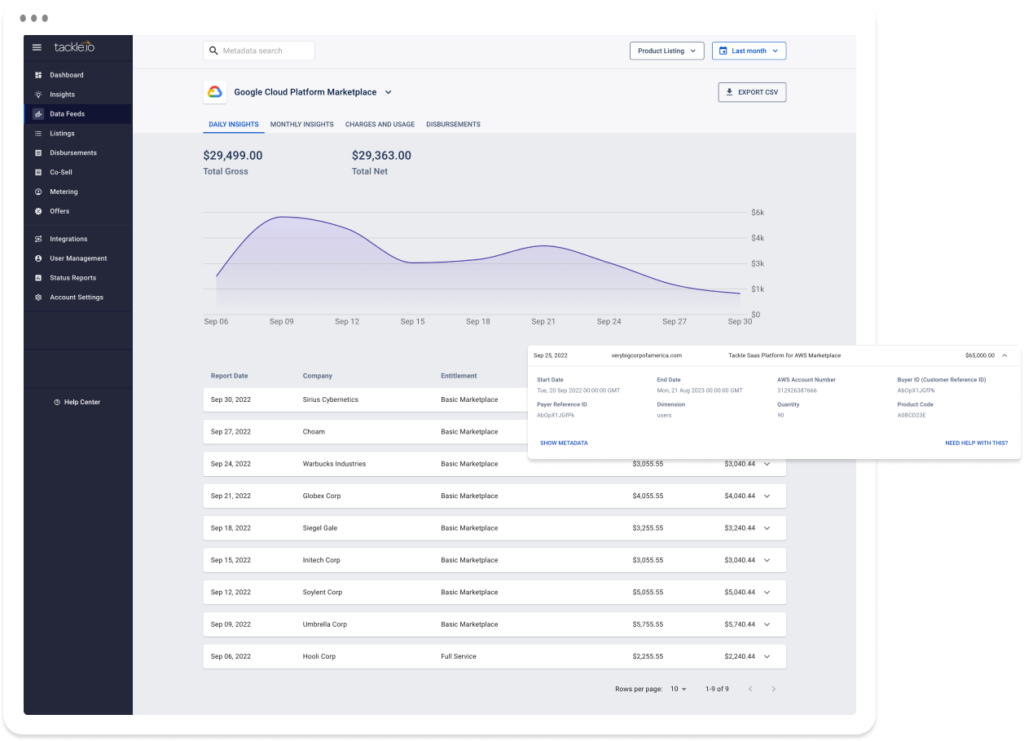
Task: Click the $5,755.55 amount cell
Action: pos(648,624)
